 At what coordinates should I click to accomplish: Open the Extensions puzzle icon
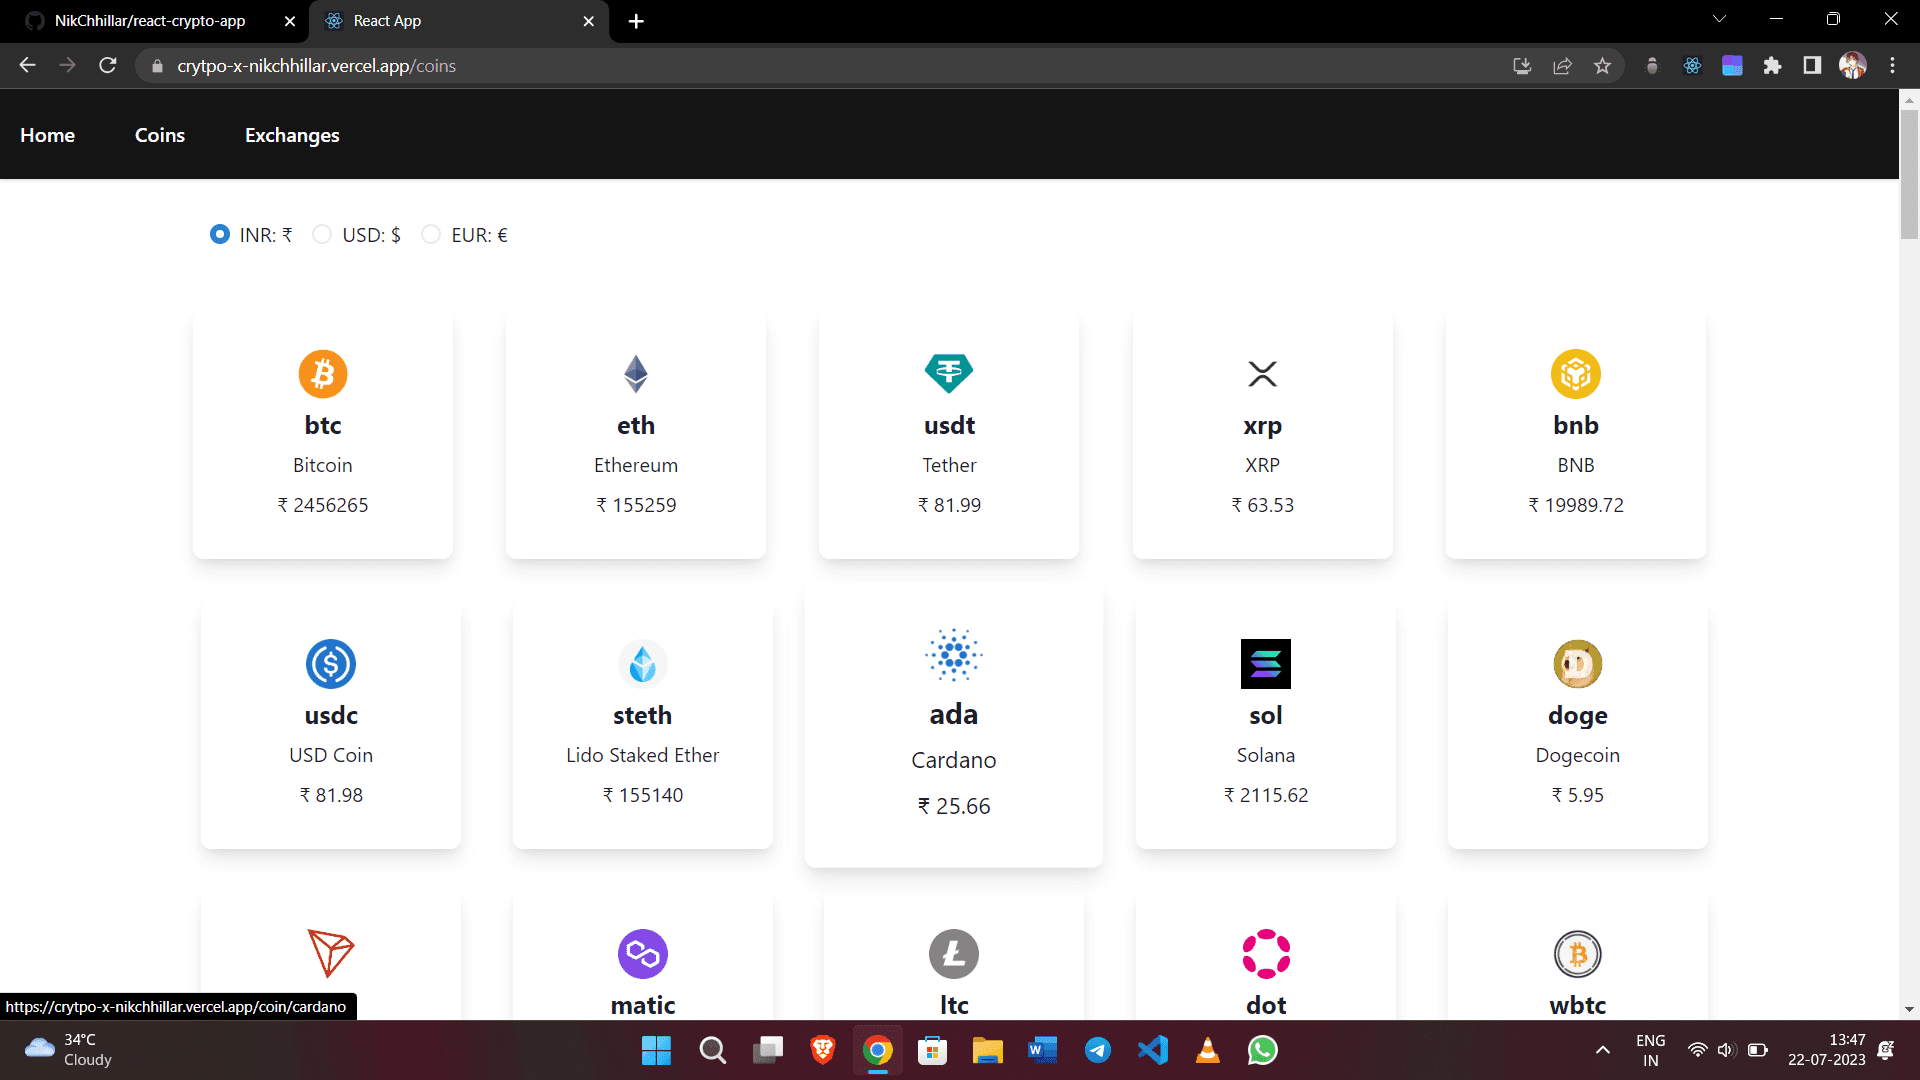coord(1772,66)
